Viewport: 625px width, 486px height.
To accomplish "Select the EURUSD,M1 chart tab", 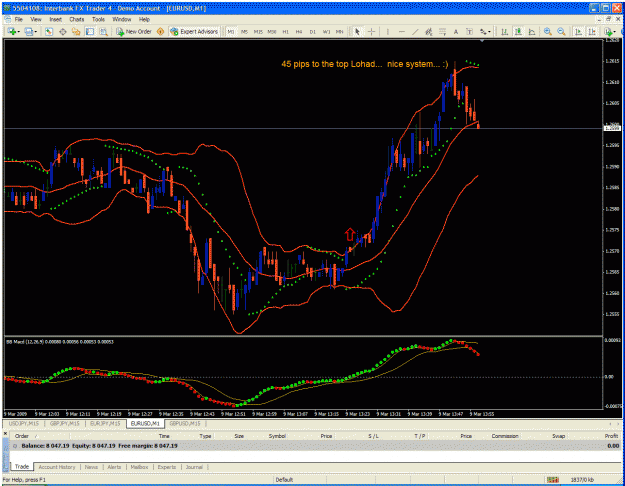I will (145, 423).
